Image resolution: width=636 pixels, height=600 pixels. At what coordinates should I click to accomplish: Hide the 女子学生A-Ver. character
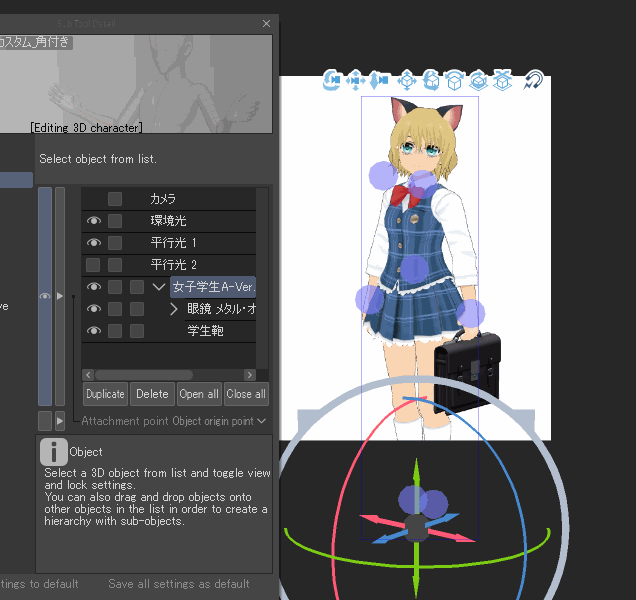(x=94, y=286)
